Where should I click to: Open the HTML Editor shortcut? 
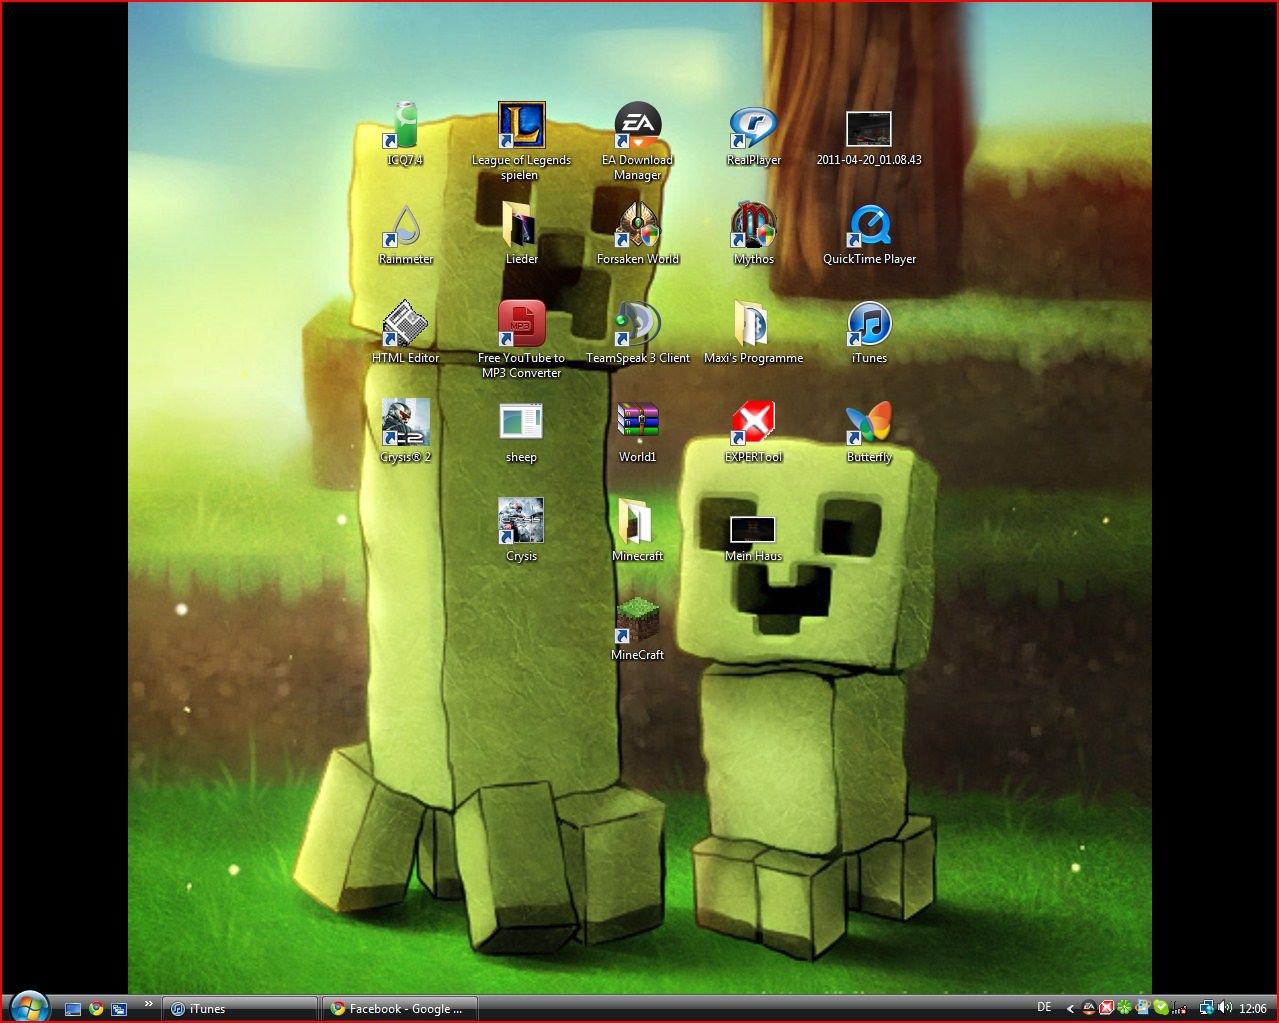click(x=405, y=333)
